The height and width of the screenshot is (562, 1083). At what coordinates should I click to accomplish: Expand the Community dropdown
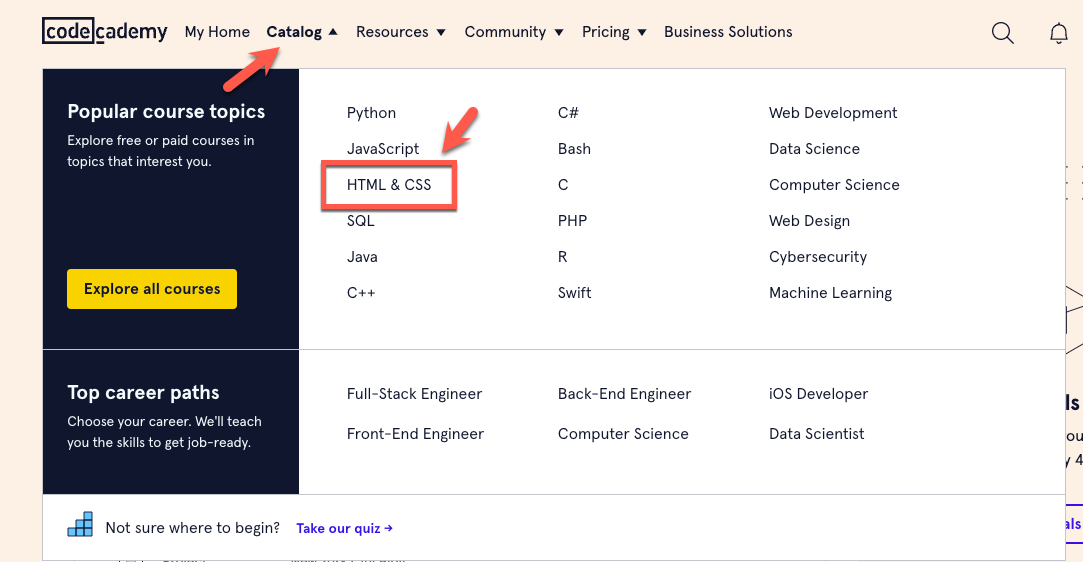(514, 32)
